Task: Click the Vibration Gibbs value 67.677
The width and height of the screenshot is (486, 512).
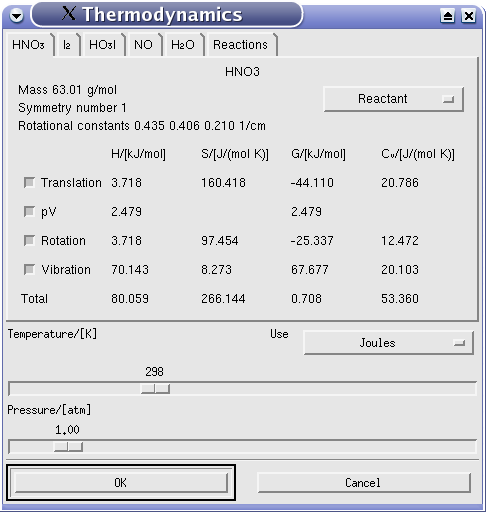Action: click(310, 270)
